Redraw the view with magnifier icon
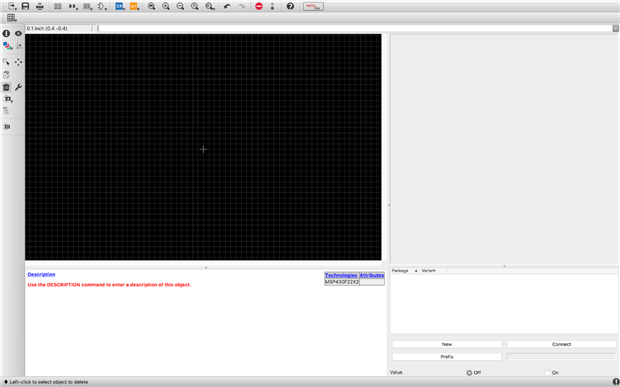Viewport: 620px width, 387px height. (x=195, y=6)
